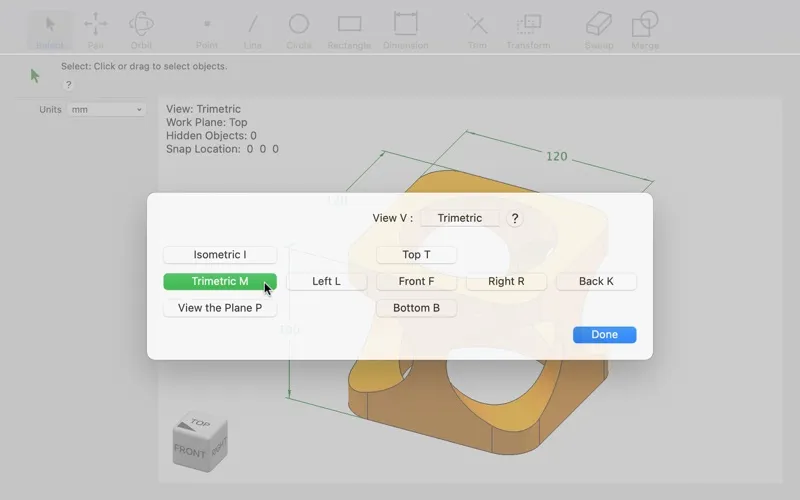Choose the Point tool
800x500 pixels.
(207, 32)
